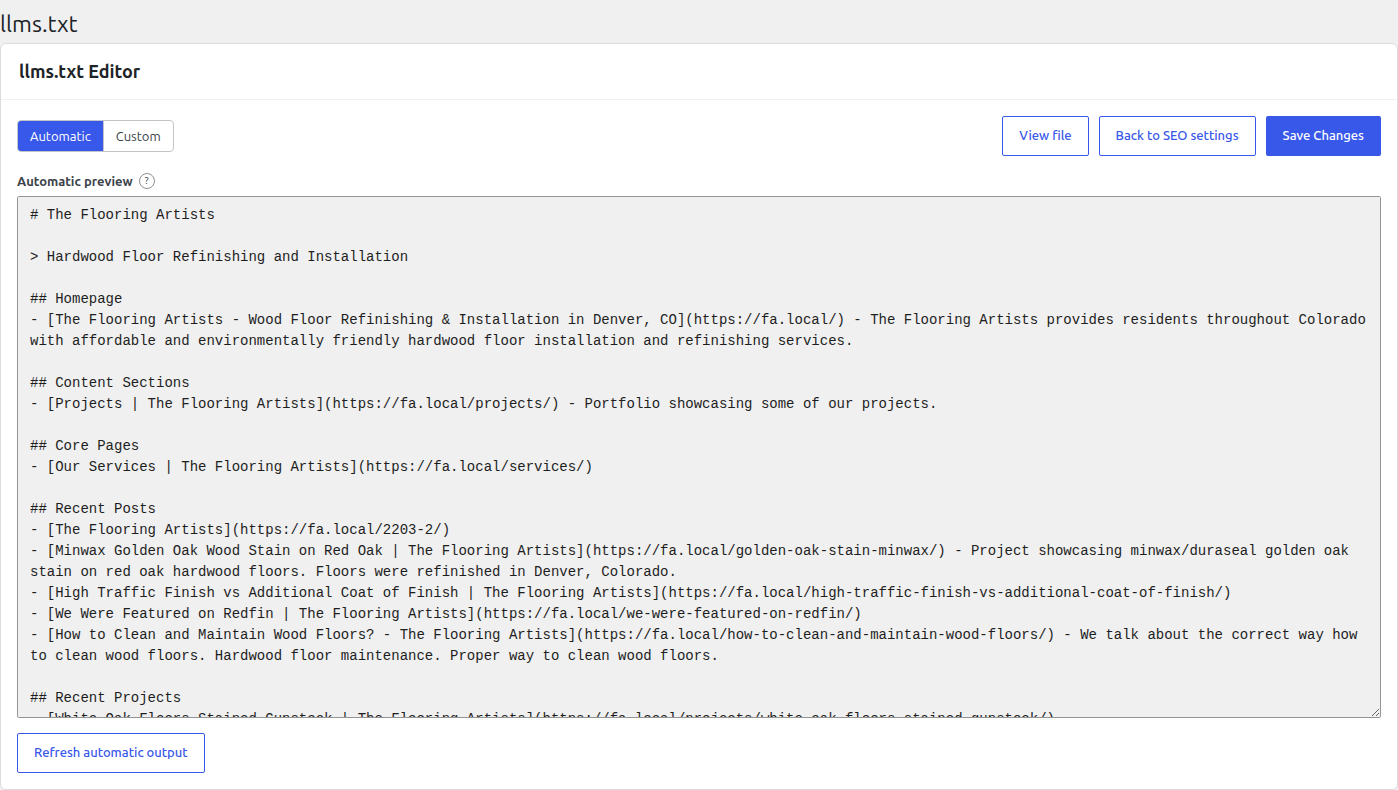Click the '## Homepage' line
This screenshot has height=790, width=1398.
[76, 298]
